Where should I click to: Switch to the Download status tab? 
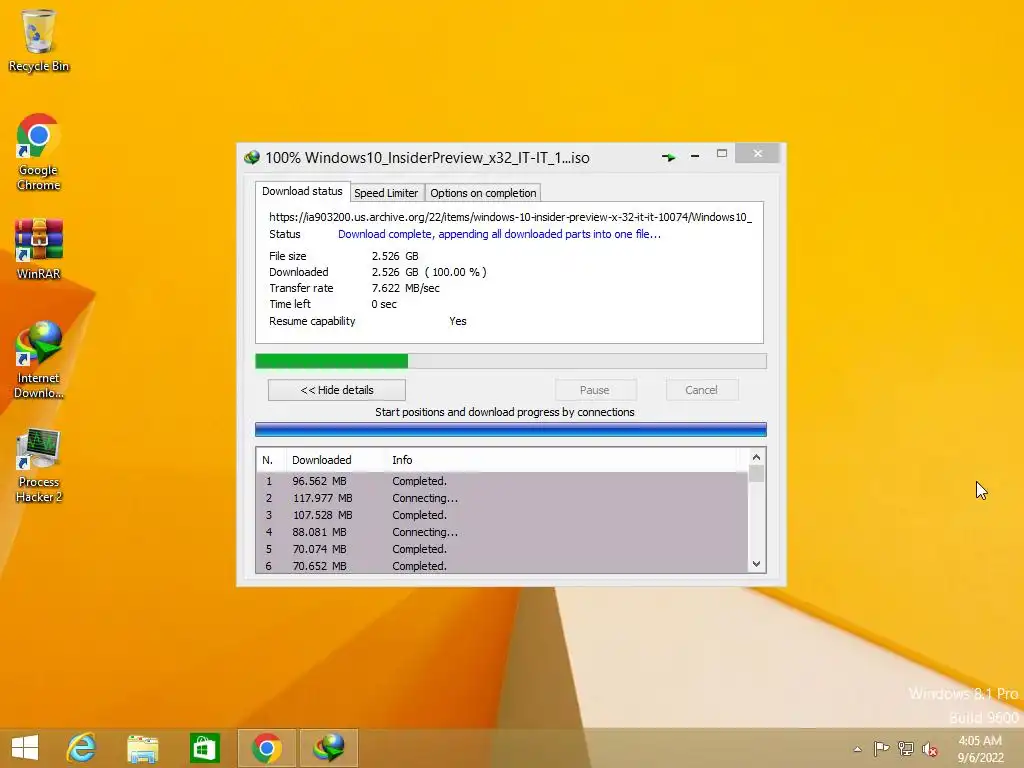coord(302,191)
